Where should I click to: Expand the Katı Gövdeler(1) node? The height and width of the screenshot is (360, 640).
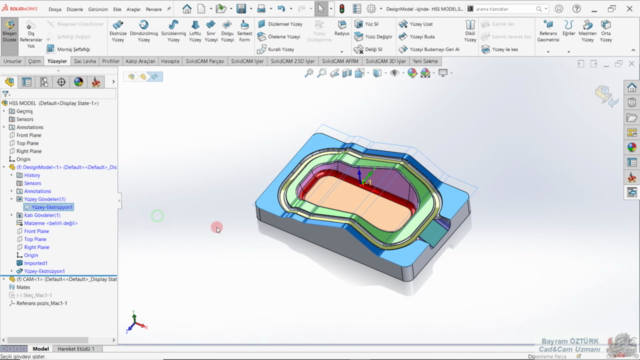point(11,215)
